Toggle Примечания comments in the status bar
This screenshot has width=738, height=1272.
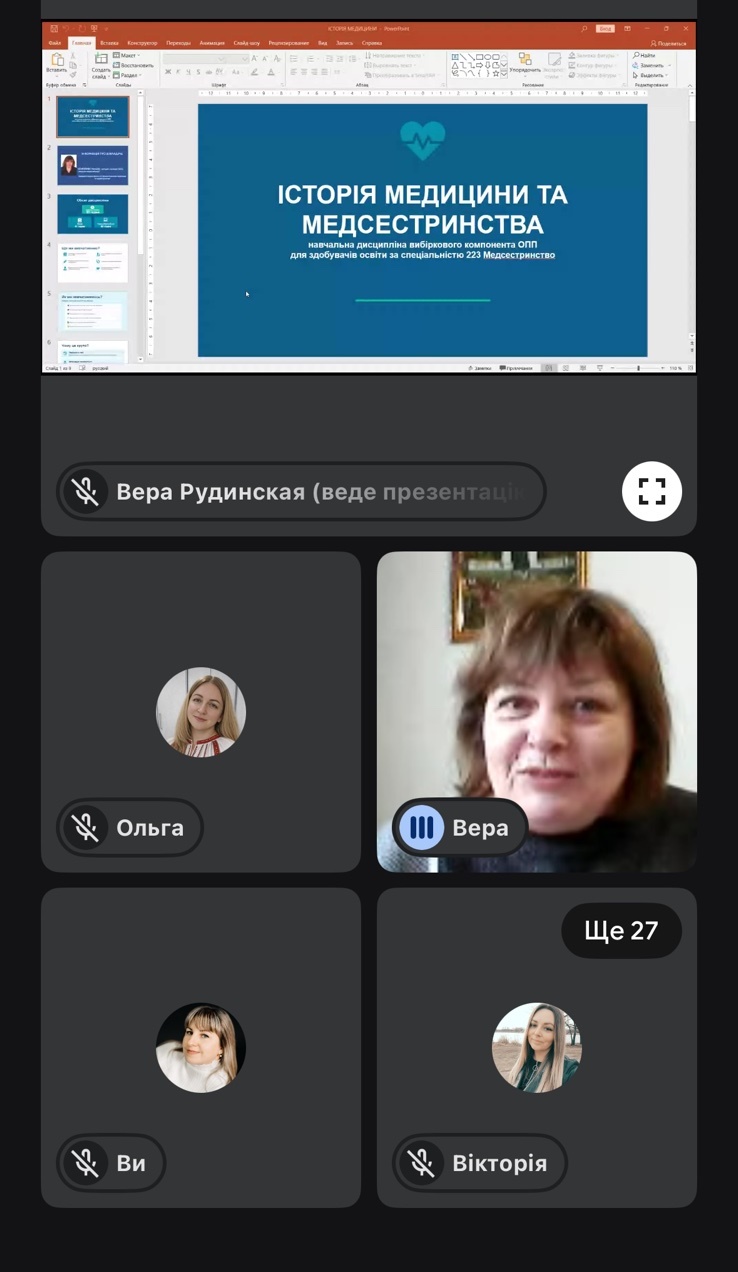pyautogui.click(x=517, y=368)
